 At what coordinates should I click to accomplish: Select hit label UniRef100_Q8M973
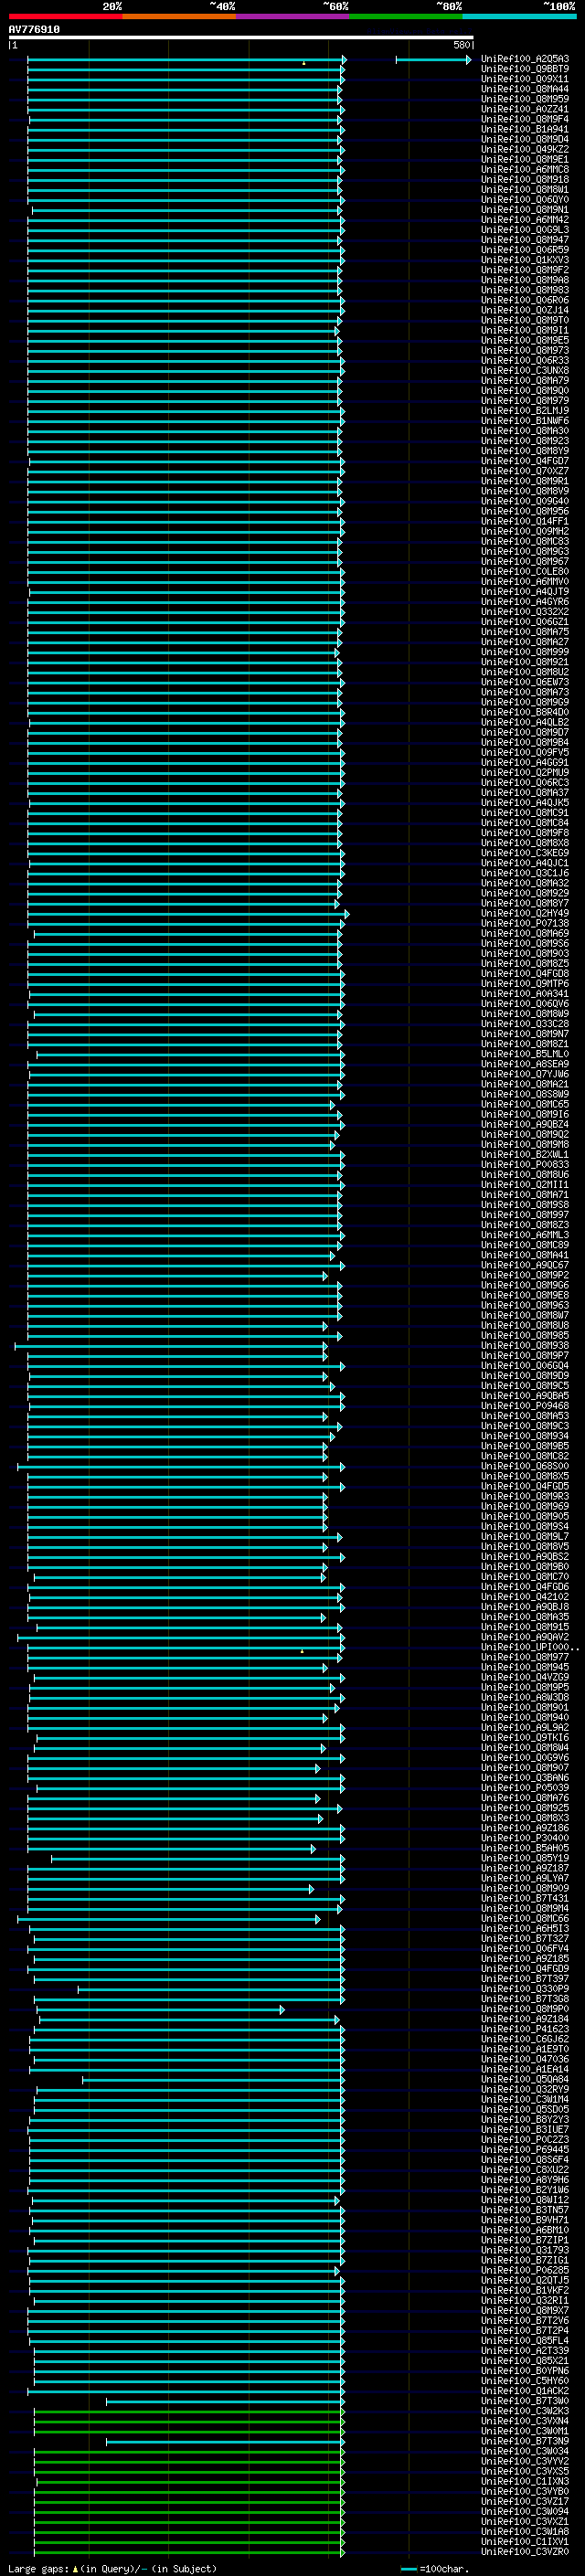[x=525, y=350]
